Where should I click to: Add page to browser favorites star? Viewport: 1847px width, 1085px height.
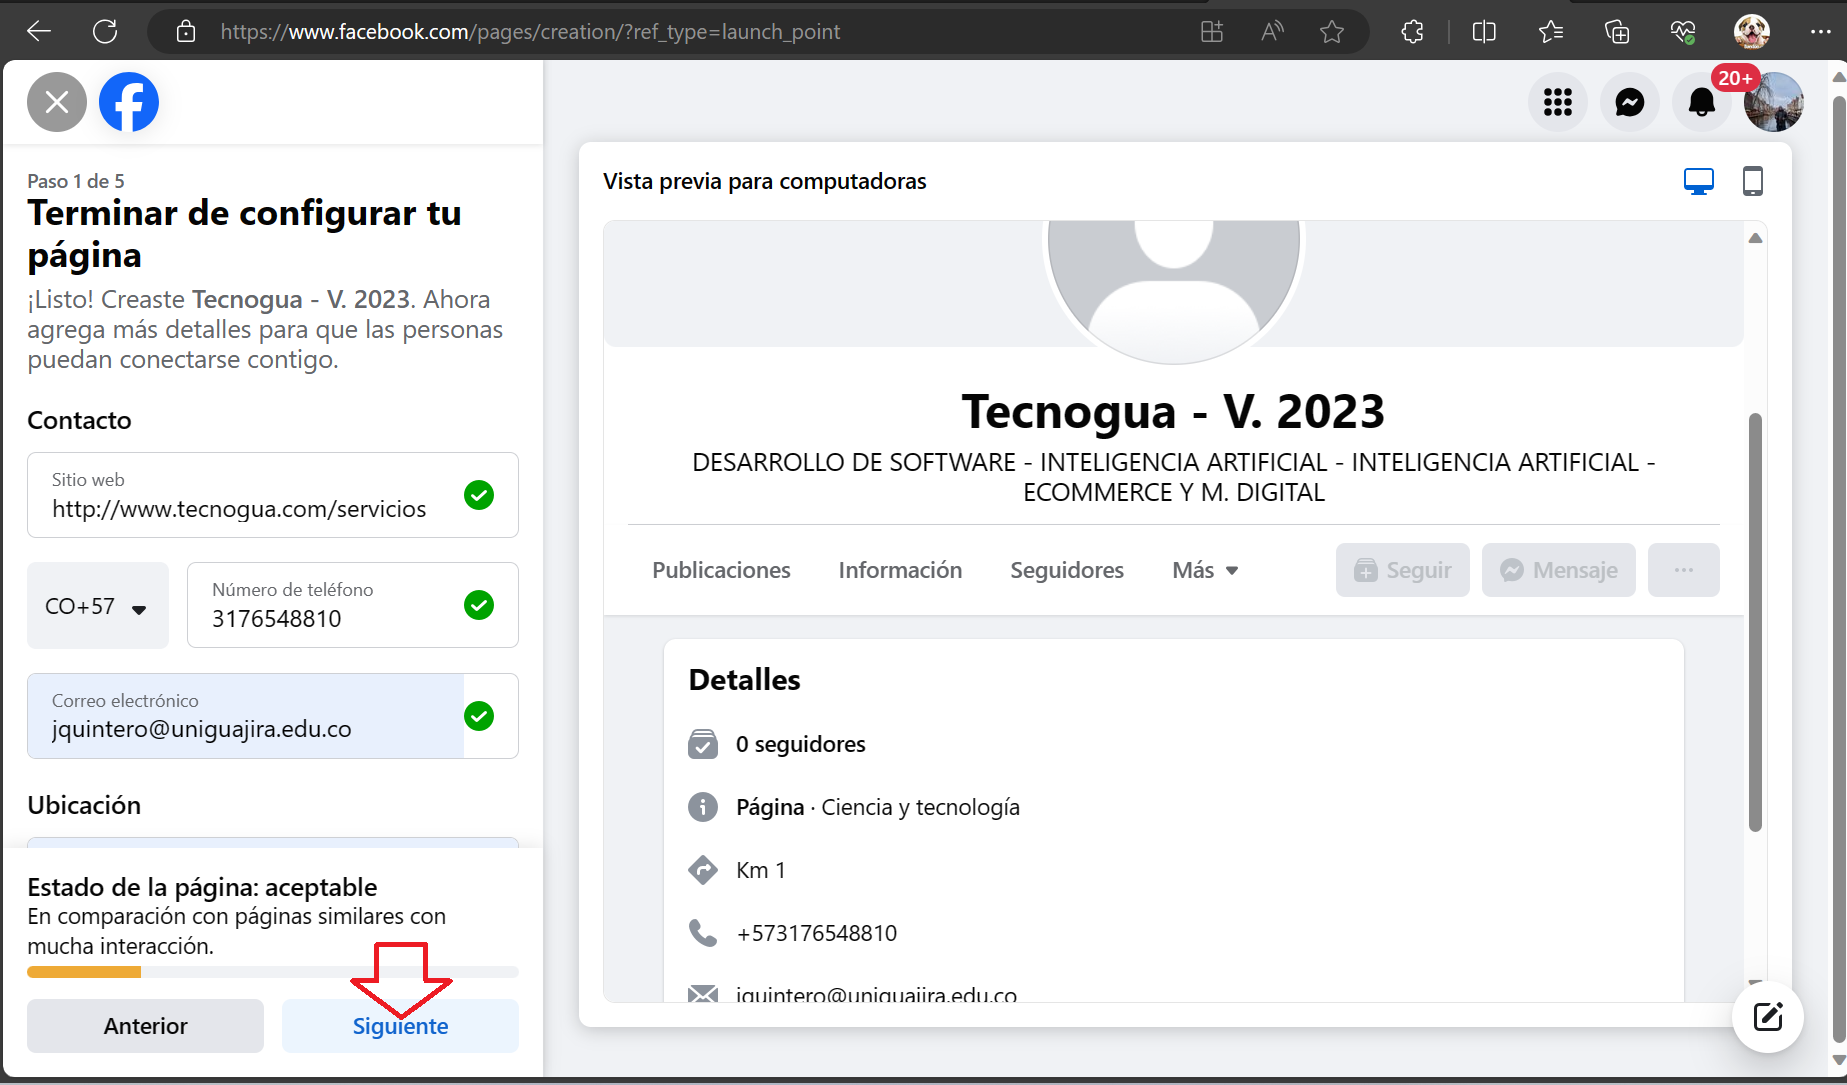[1331, 32]
